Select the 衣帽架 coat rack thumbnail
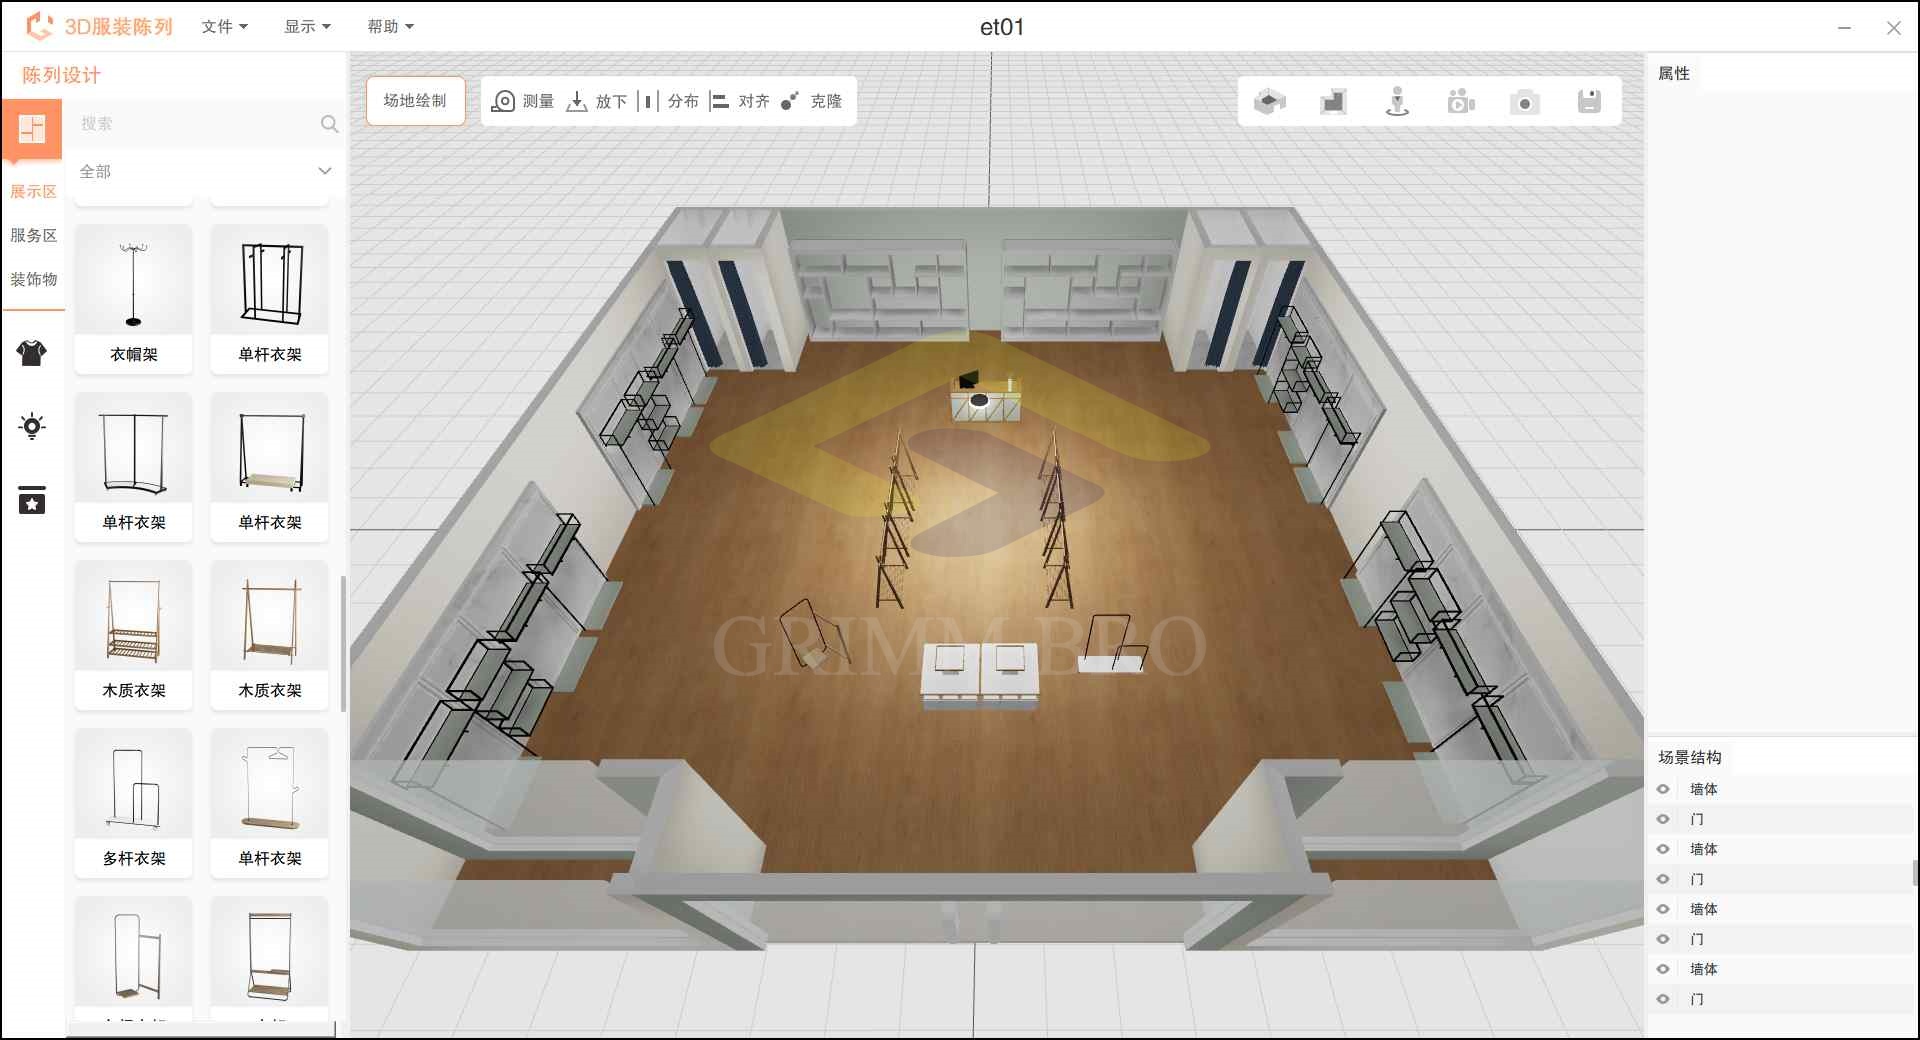Image resolution: width=1920 pixels, height=1040 pixels. point(134,298)
